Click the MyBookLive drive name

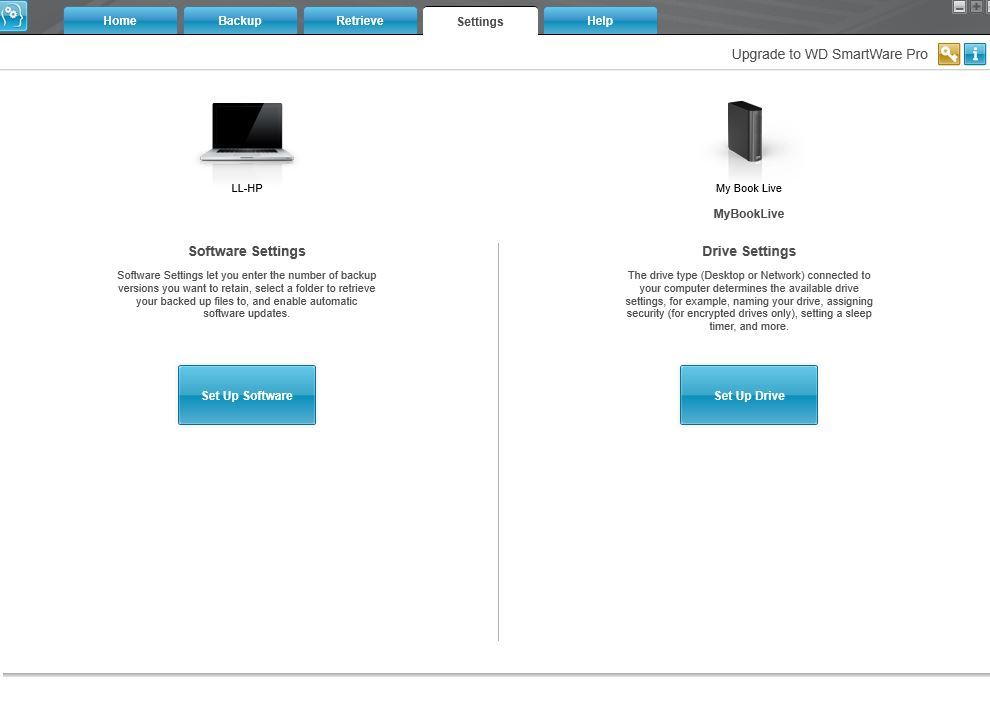click(749, 214)
